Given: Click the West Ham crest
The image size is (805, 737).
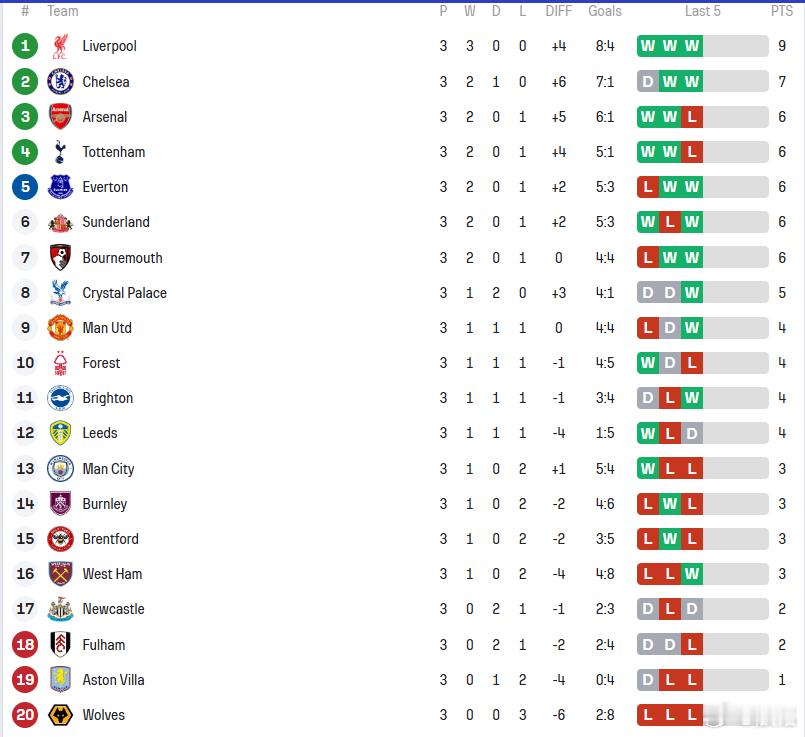Looking at the screenshot, I should point(60,574).
